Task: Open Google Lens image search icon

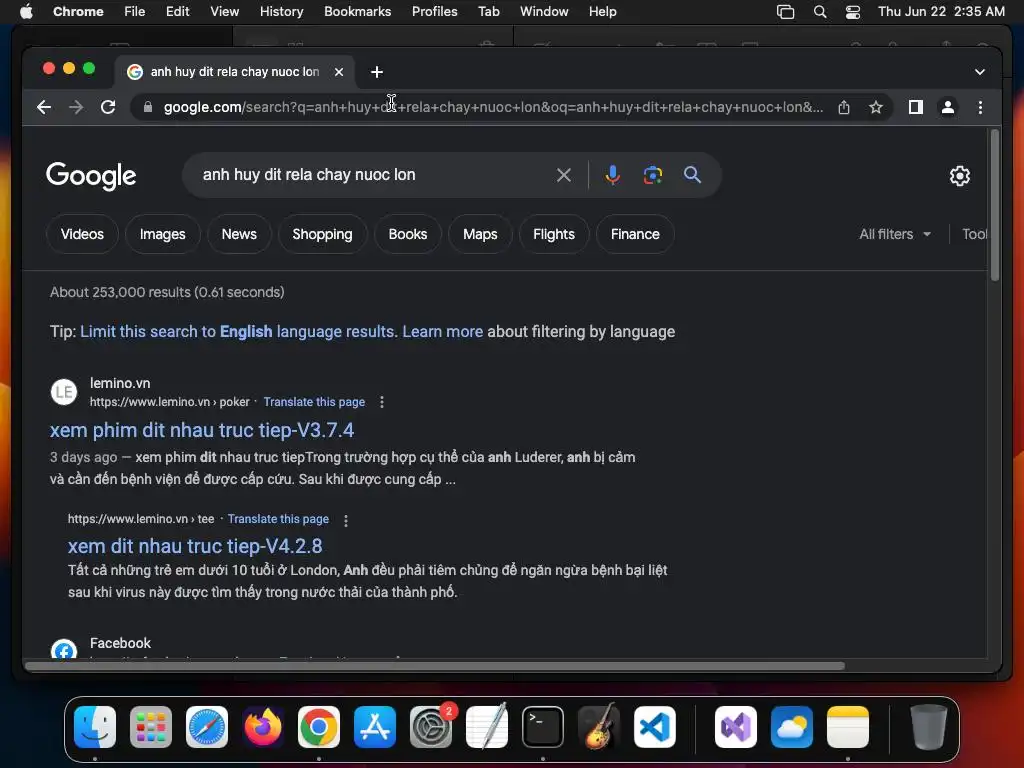Action: point(652,175)
